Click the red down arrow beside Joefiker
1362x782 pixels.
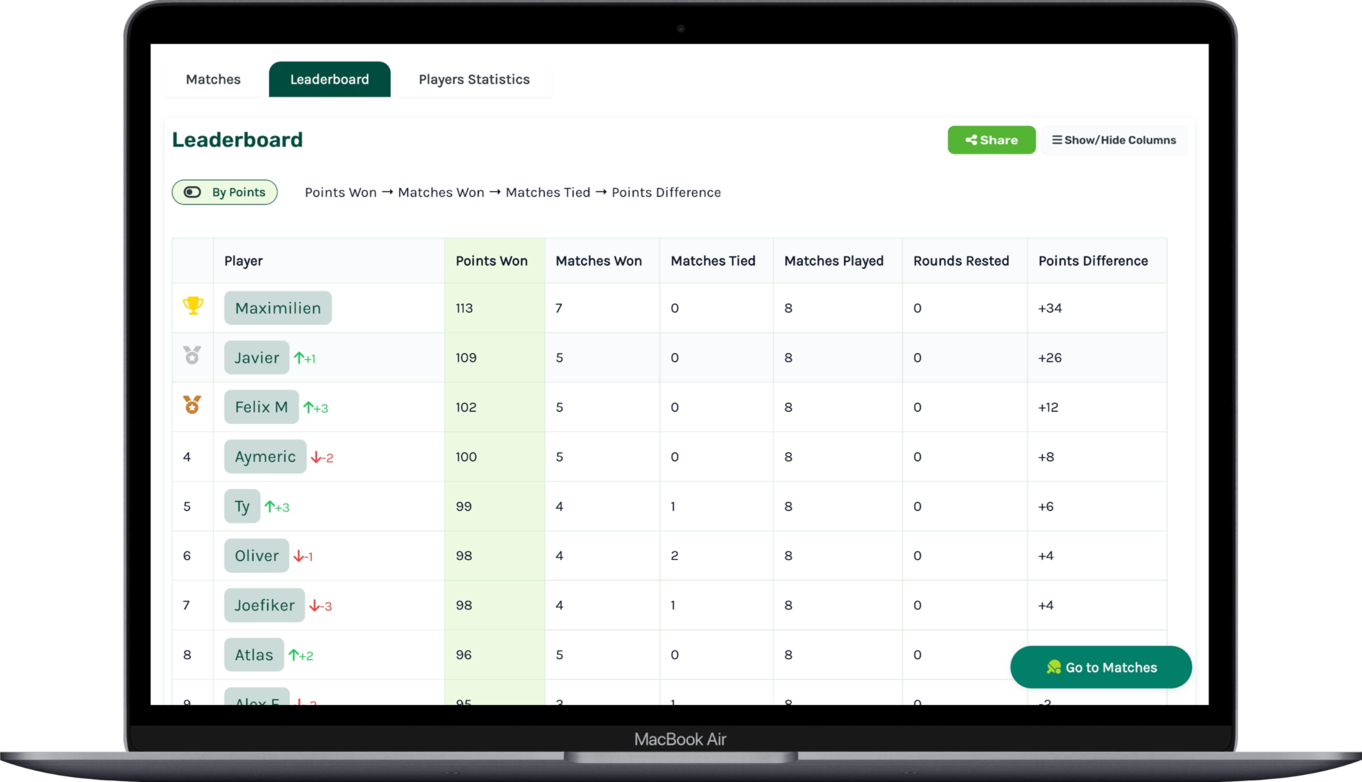(x=315, y=606)
